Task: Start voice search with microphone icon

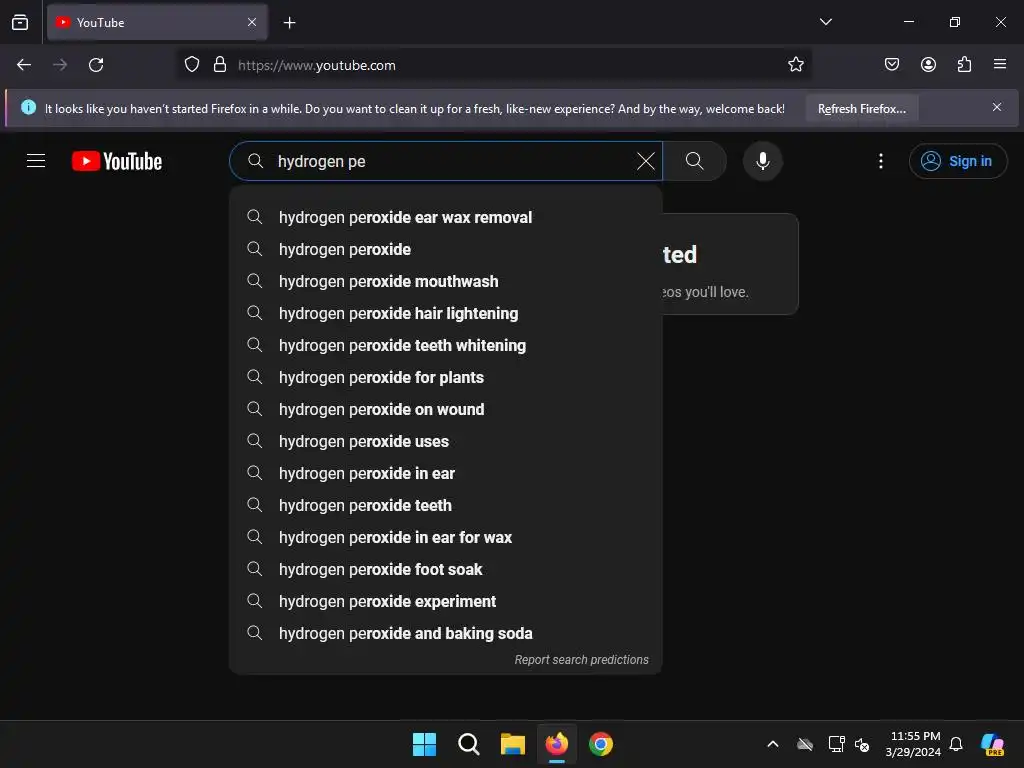Action: (x=762, y=161)
